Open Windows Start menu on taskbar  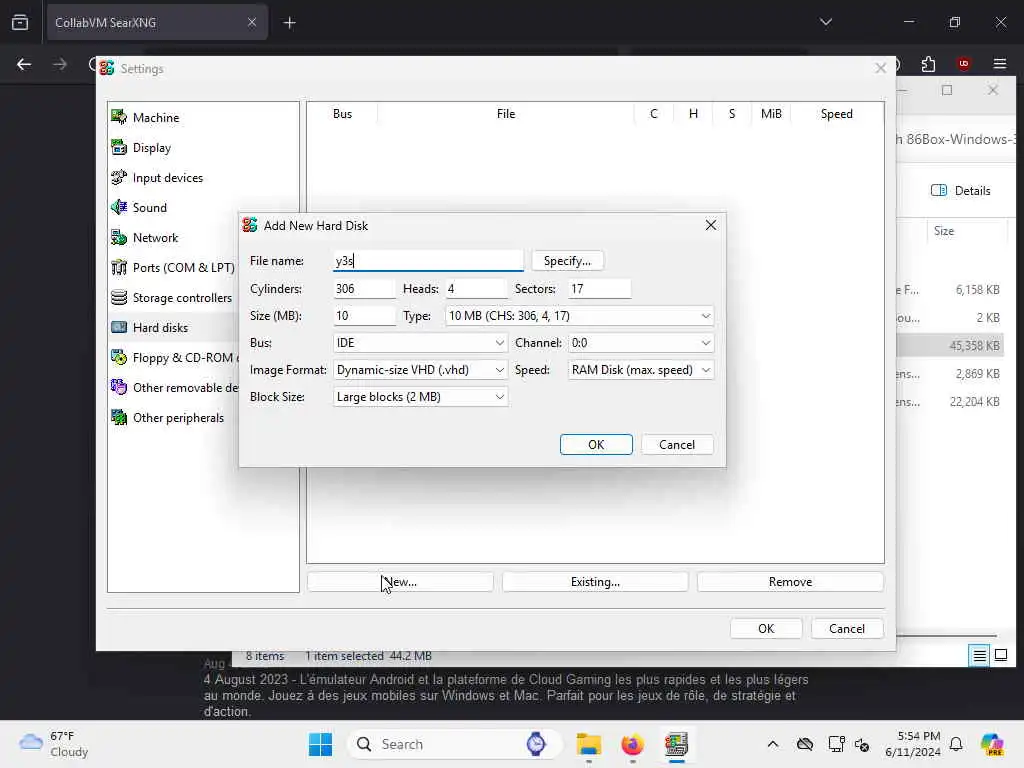pyautogui.click(x=320, y=744)
